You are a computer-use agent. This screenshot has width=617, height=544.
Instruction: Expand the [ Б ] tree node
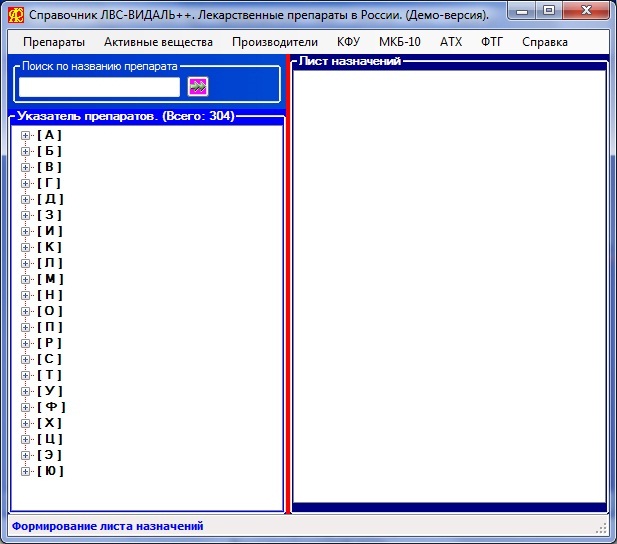point(25,152)
